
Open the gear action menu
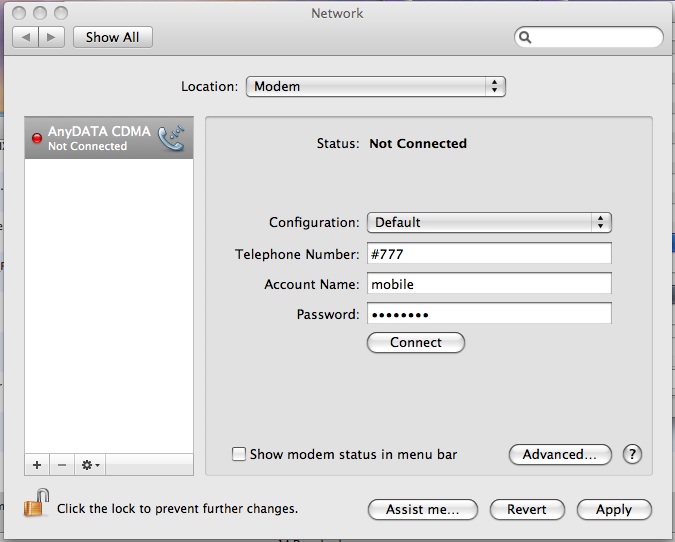(90, 465)
